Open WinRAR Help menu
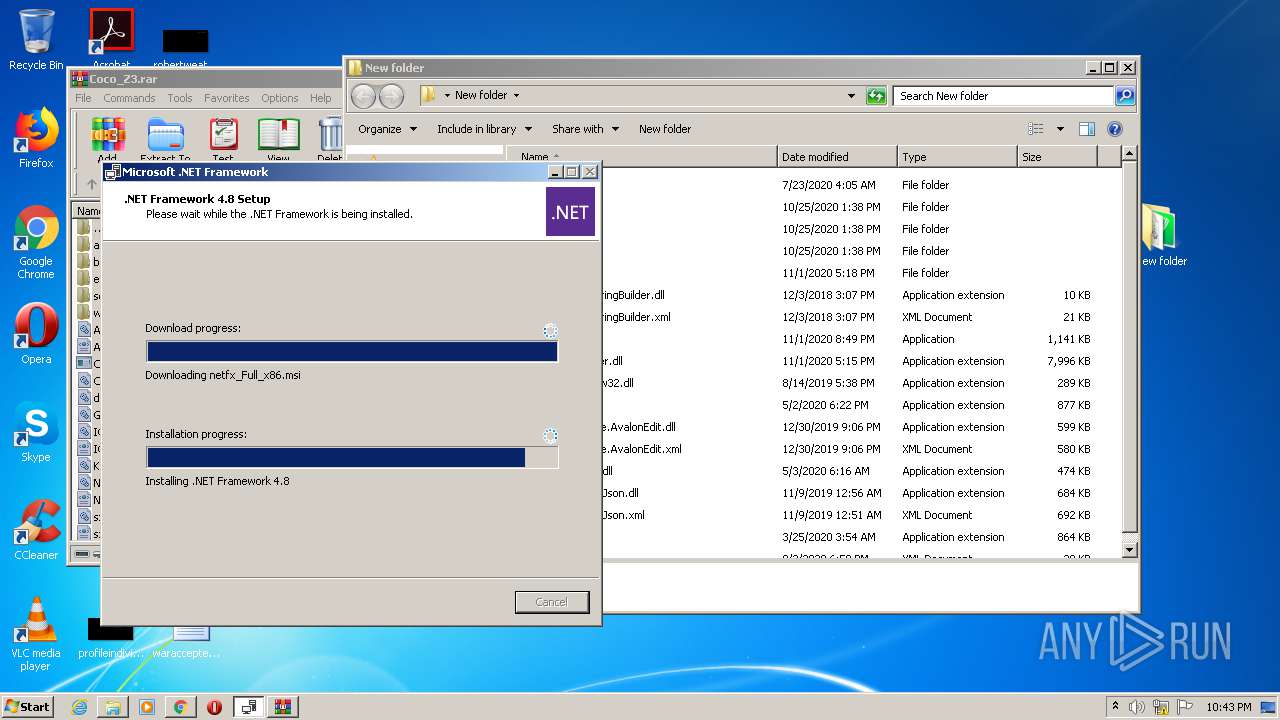The height and width of the screenshot is (720, 1280). pos(320,98)
